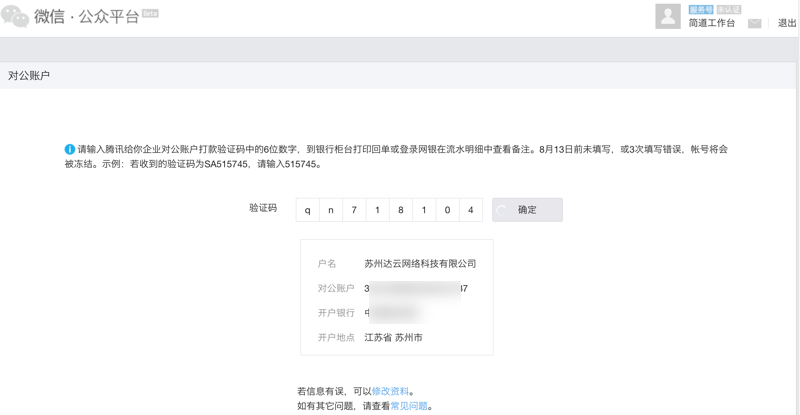Click the verification box containing '7'

pos(354,210)
